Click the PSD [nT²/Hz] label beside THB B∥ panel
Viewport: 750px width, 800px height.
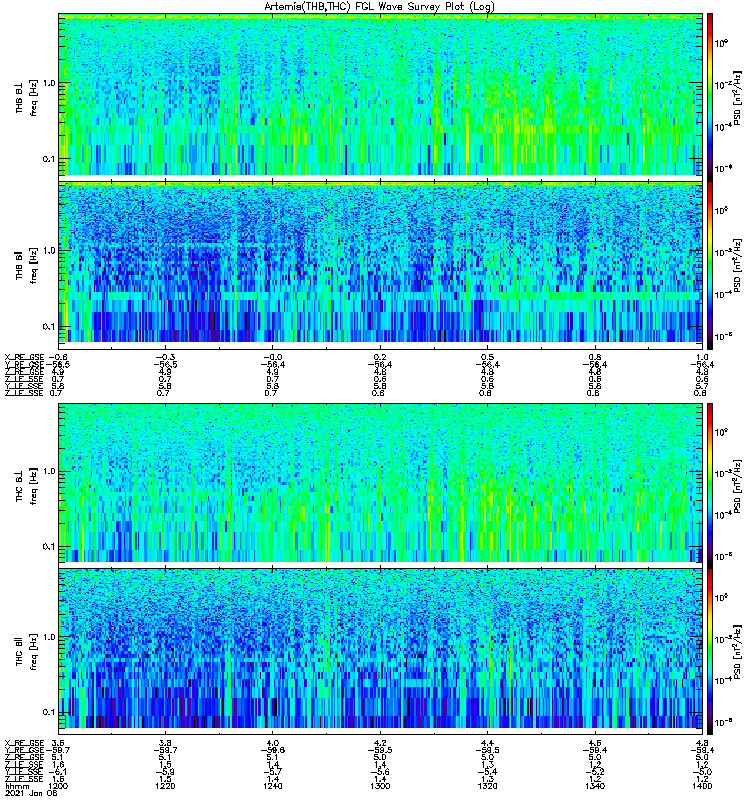point(738,265)
